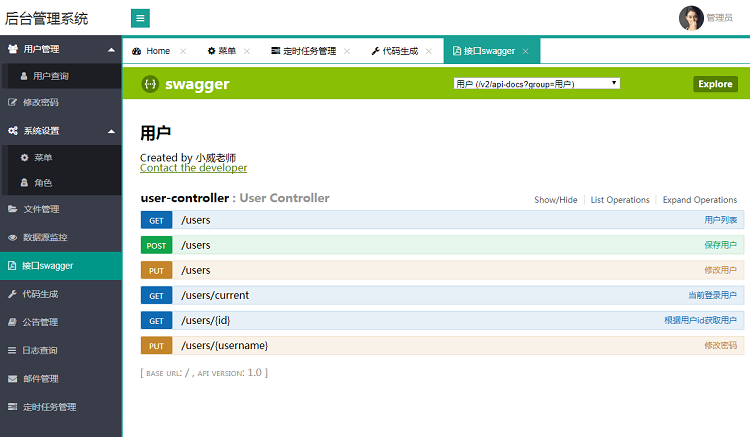Viewport: 750px width, 437px height.
Task: Click the swagger logo icon
Action: click(149, 84)
